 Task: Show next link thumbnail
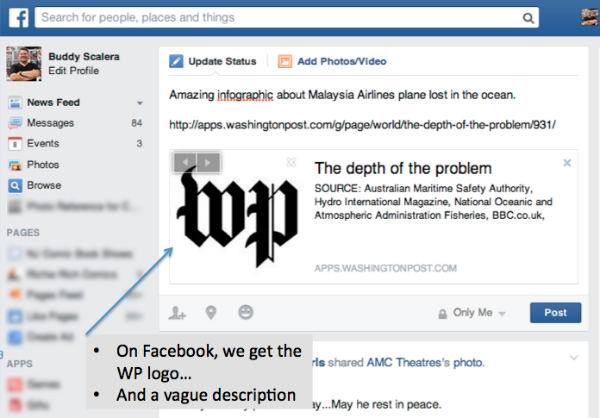[208, 162]
